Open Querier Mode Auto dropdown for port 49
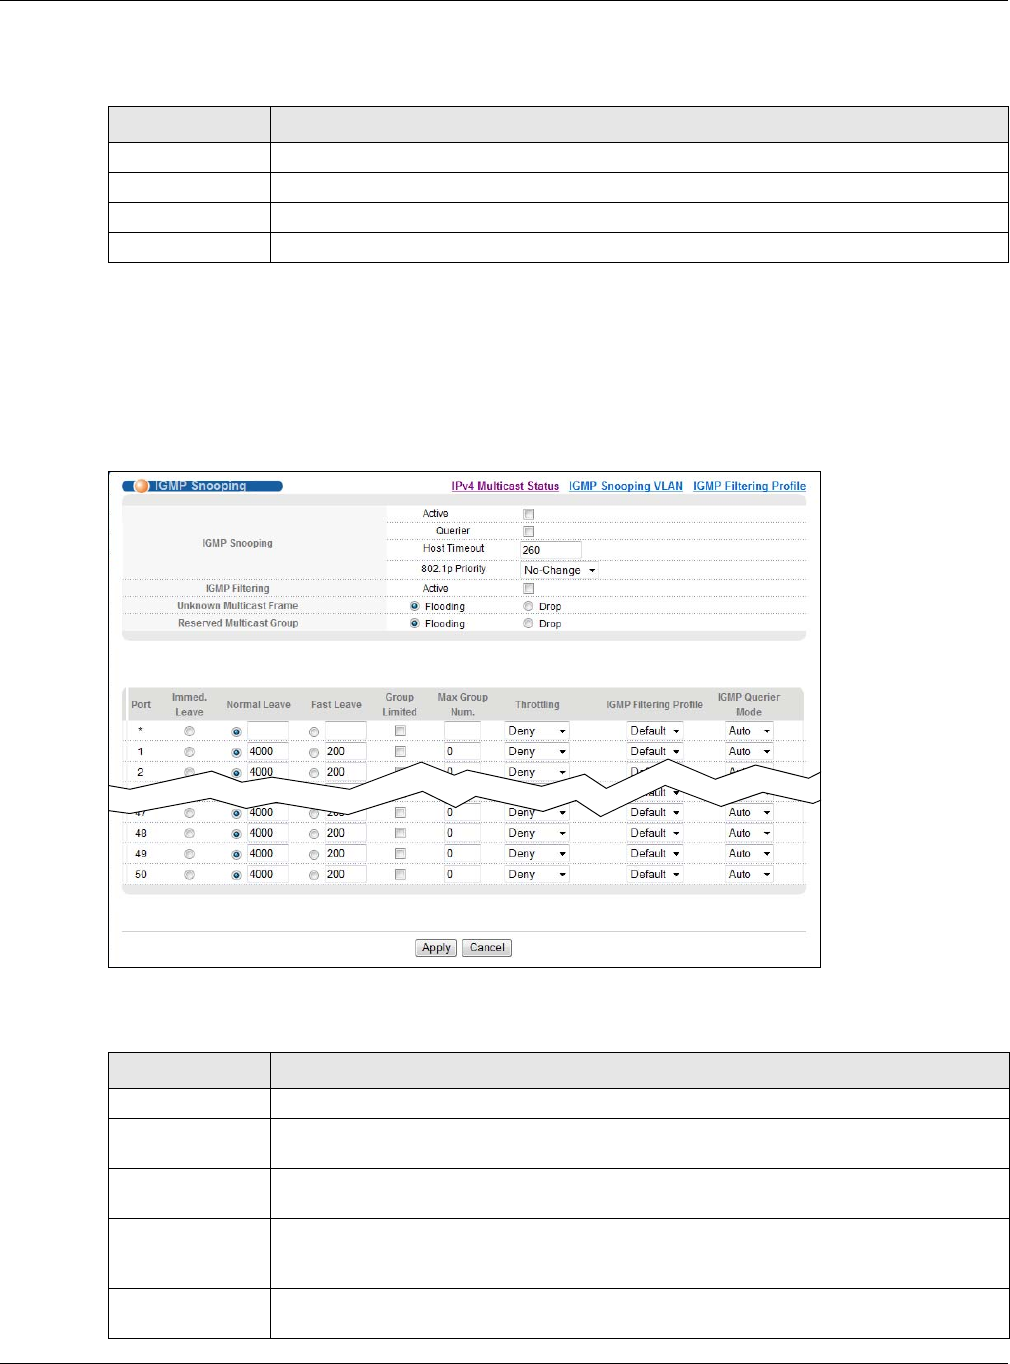 [x=750, y=853]
